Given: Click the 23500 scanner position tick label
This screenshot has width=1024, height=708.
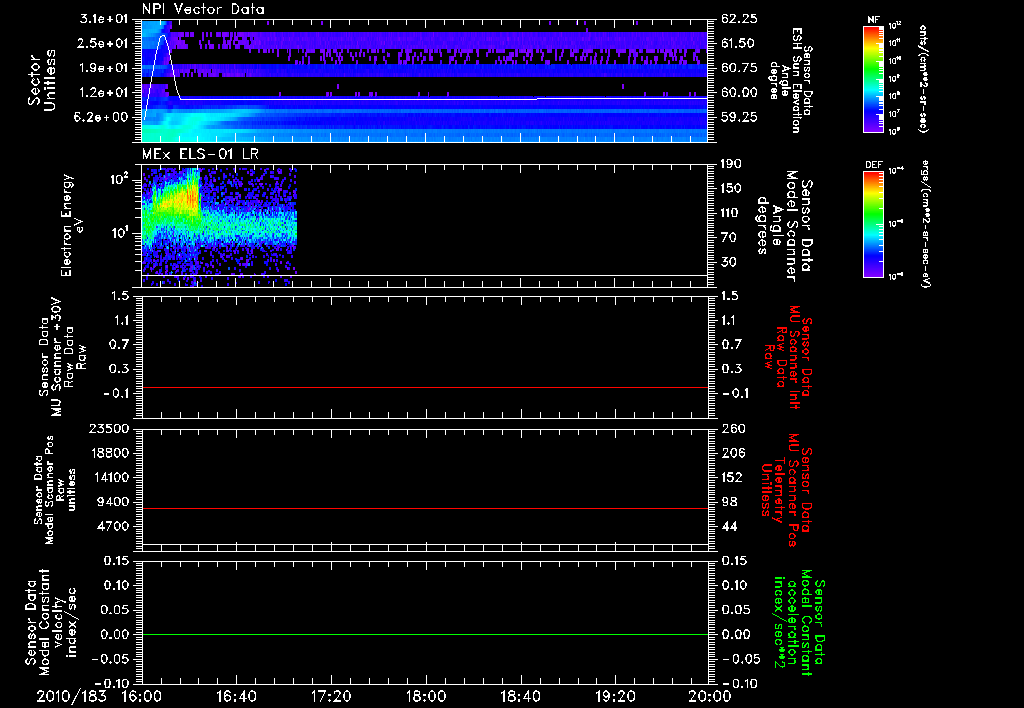Looking at the screenshot, I should tap(109, 429).
